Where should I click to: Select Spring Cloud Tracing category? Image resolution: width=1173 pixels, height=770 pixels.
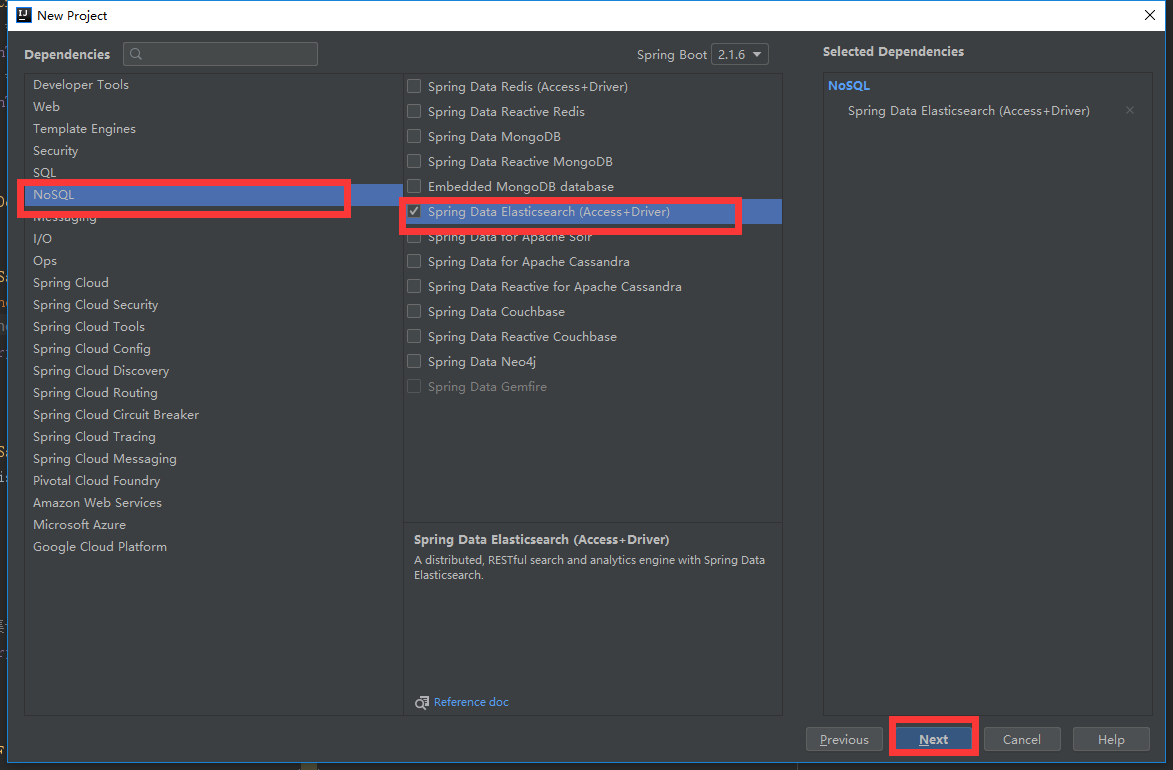(213, 436)
